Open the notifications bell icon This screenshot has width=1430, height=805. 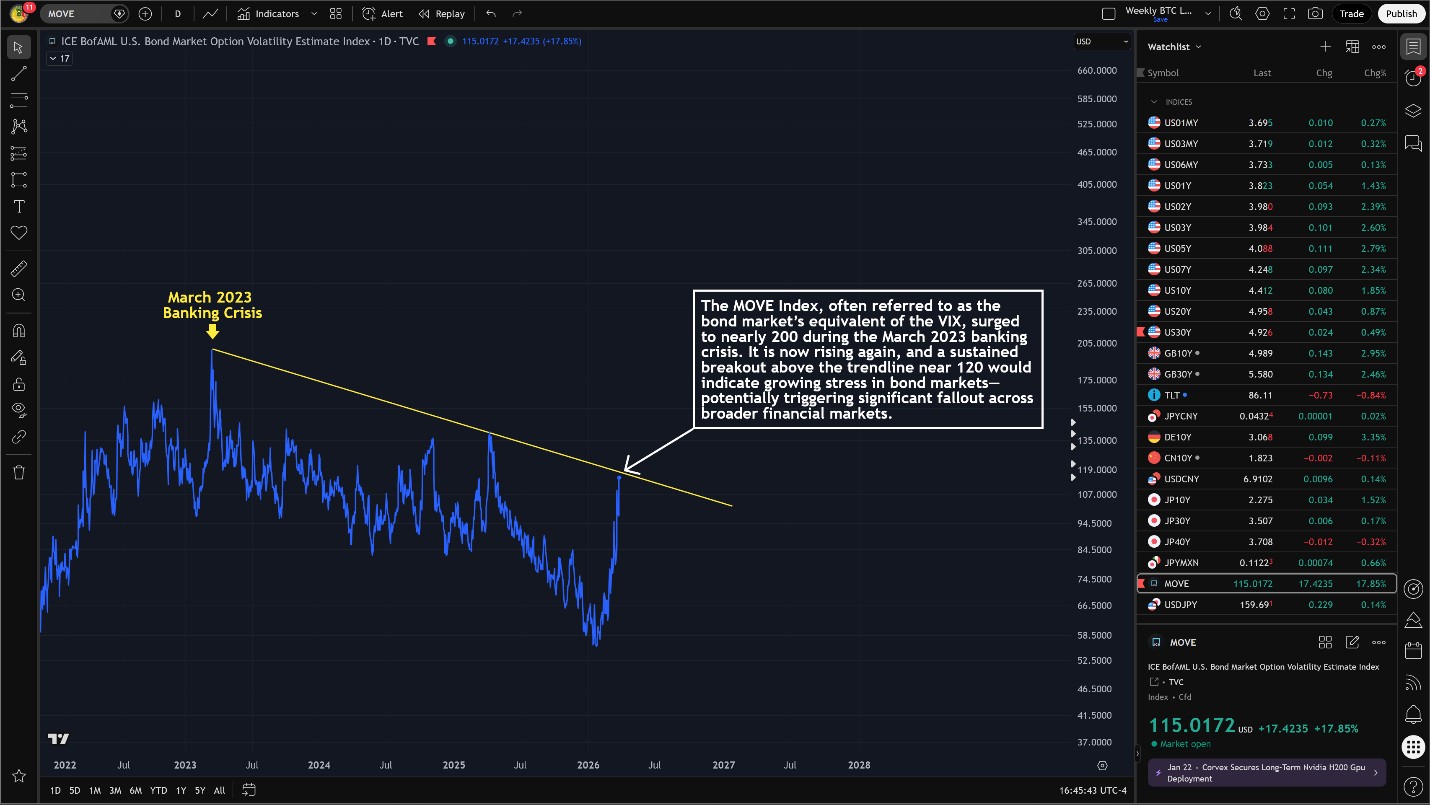(x=1413, y=714)
